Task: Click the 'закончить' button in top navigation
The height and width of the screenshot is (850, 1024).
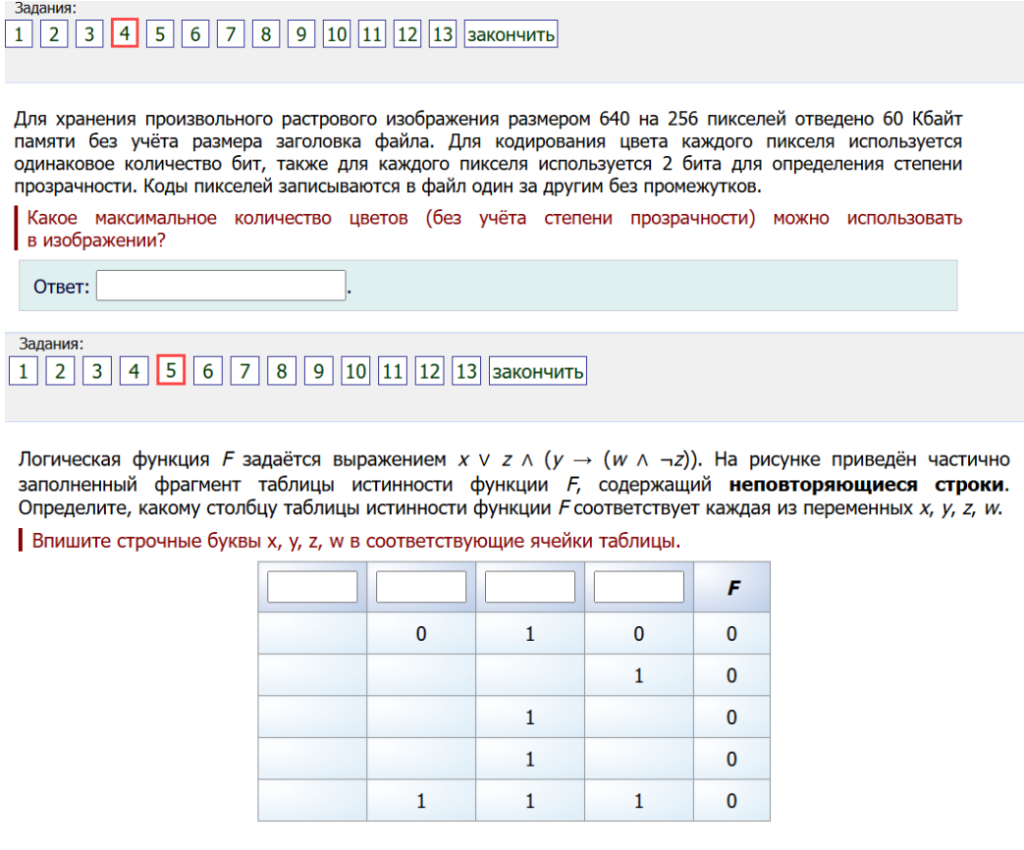Action: coord(510,34)
